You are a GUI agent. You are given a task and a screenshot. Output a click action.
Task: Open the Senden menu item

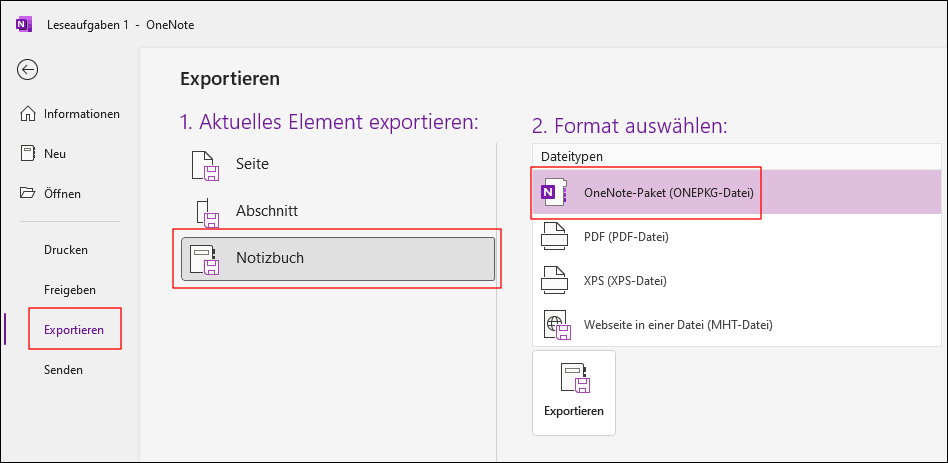pyautogui.click(x=63, y=370)
